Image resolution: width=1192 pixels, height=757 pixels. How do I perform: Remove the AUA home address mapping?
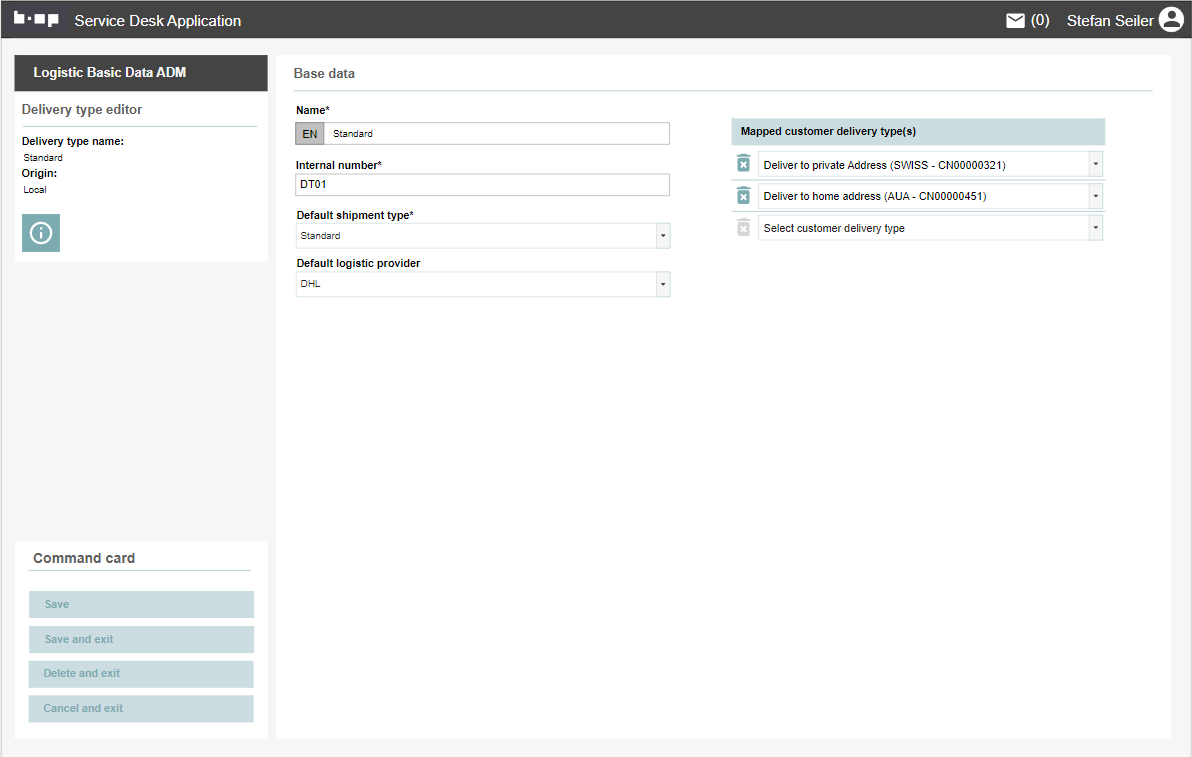743,196
